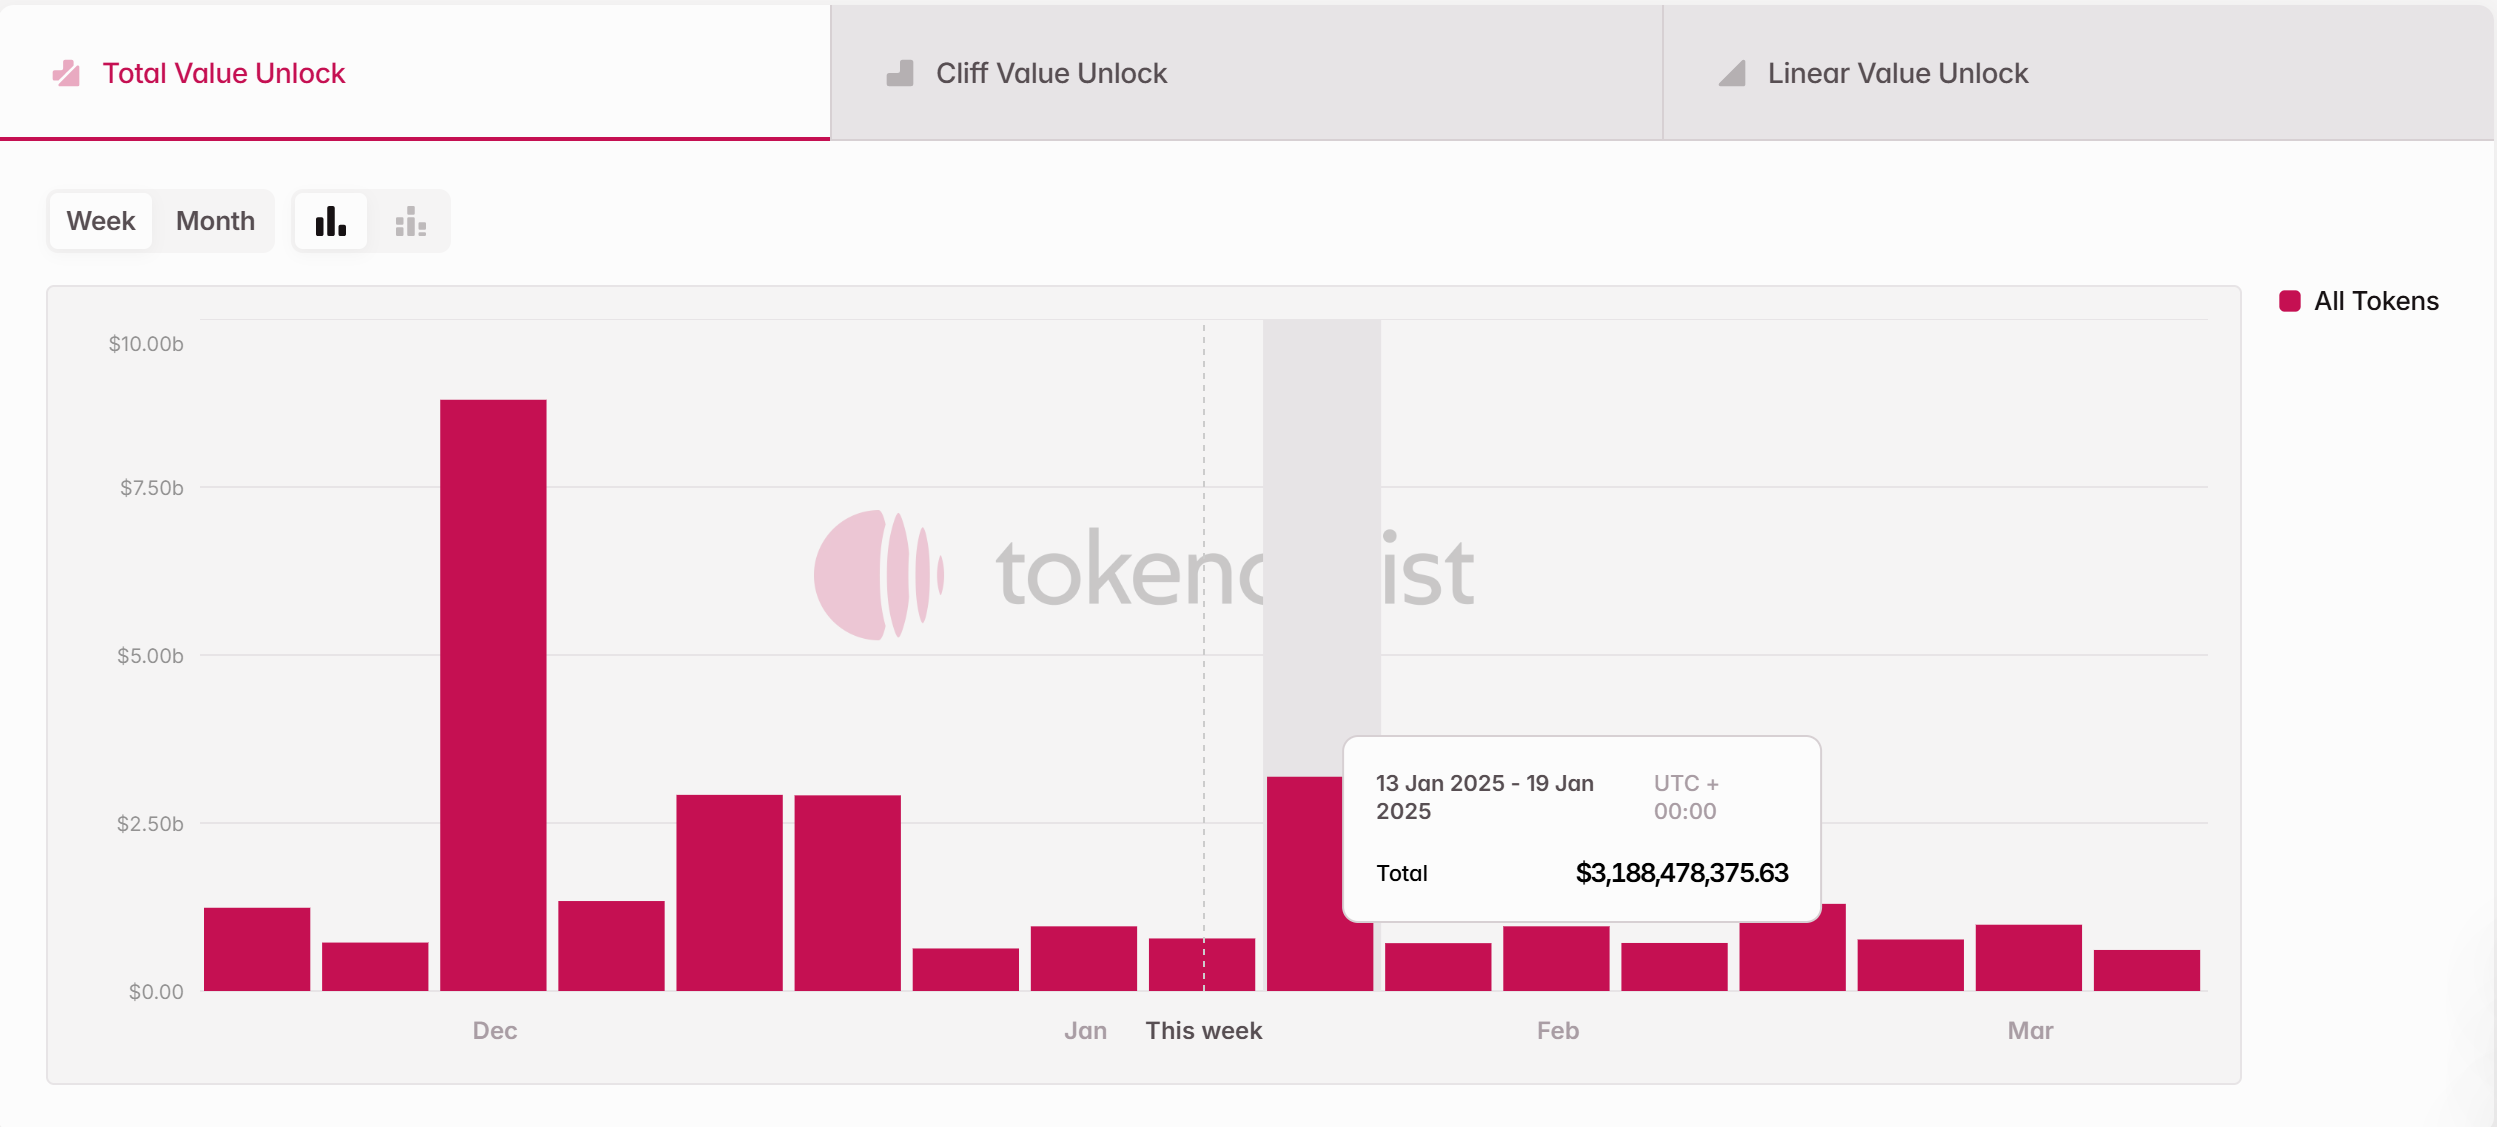
Task: Click the highlighted 13 Jan–19 Jan bar
Action: (1304, 883)
